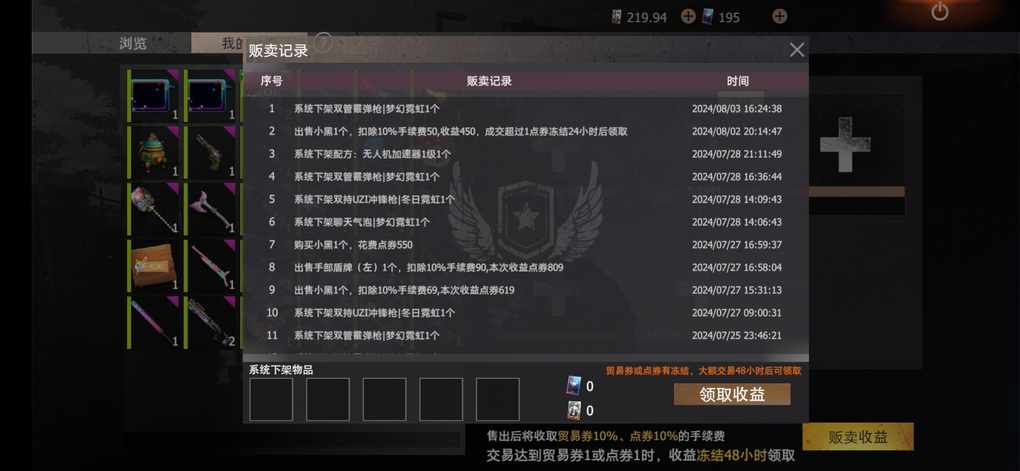Click the power icon at top right
The image size is (1020, 471).
pyautogui.click(x=939, y=11)
